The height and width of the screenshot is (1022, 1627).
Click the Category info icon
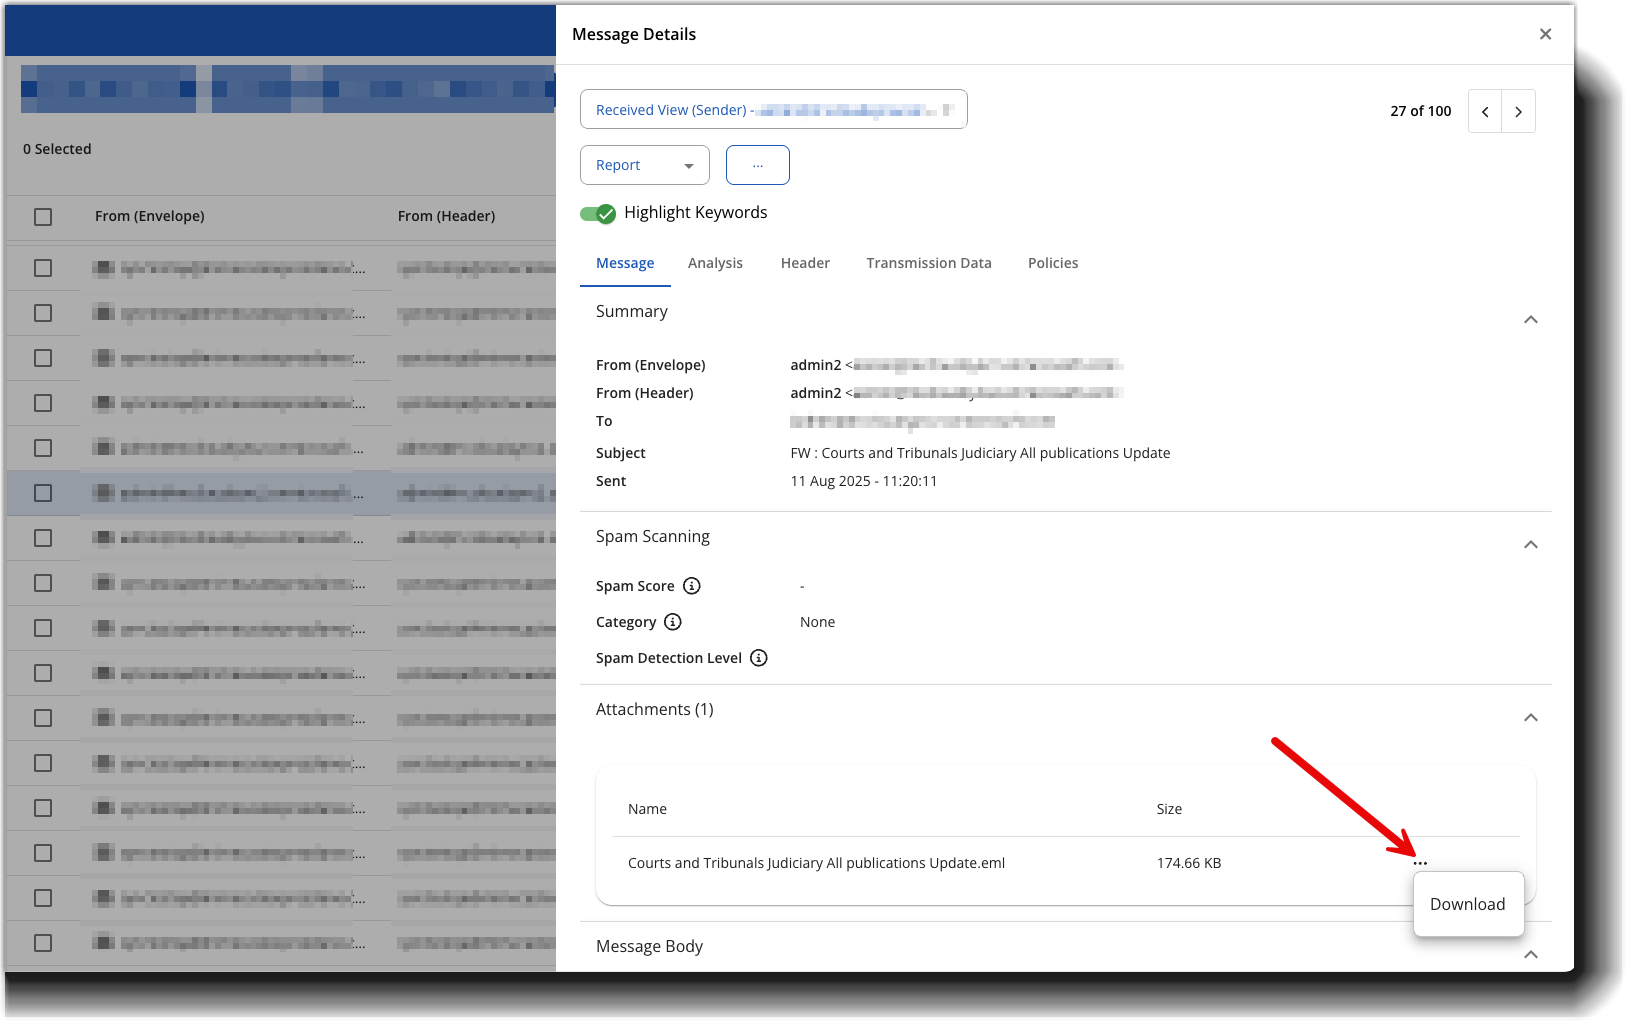673,622
